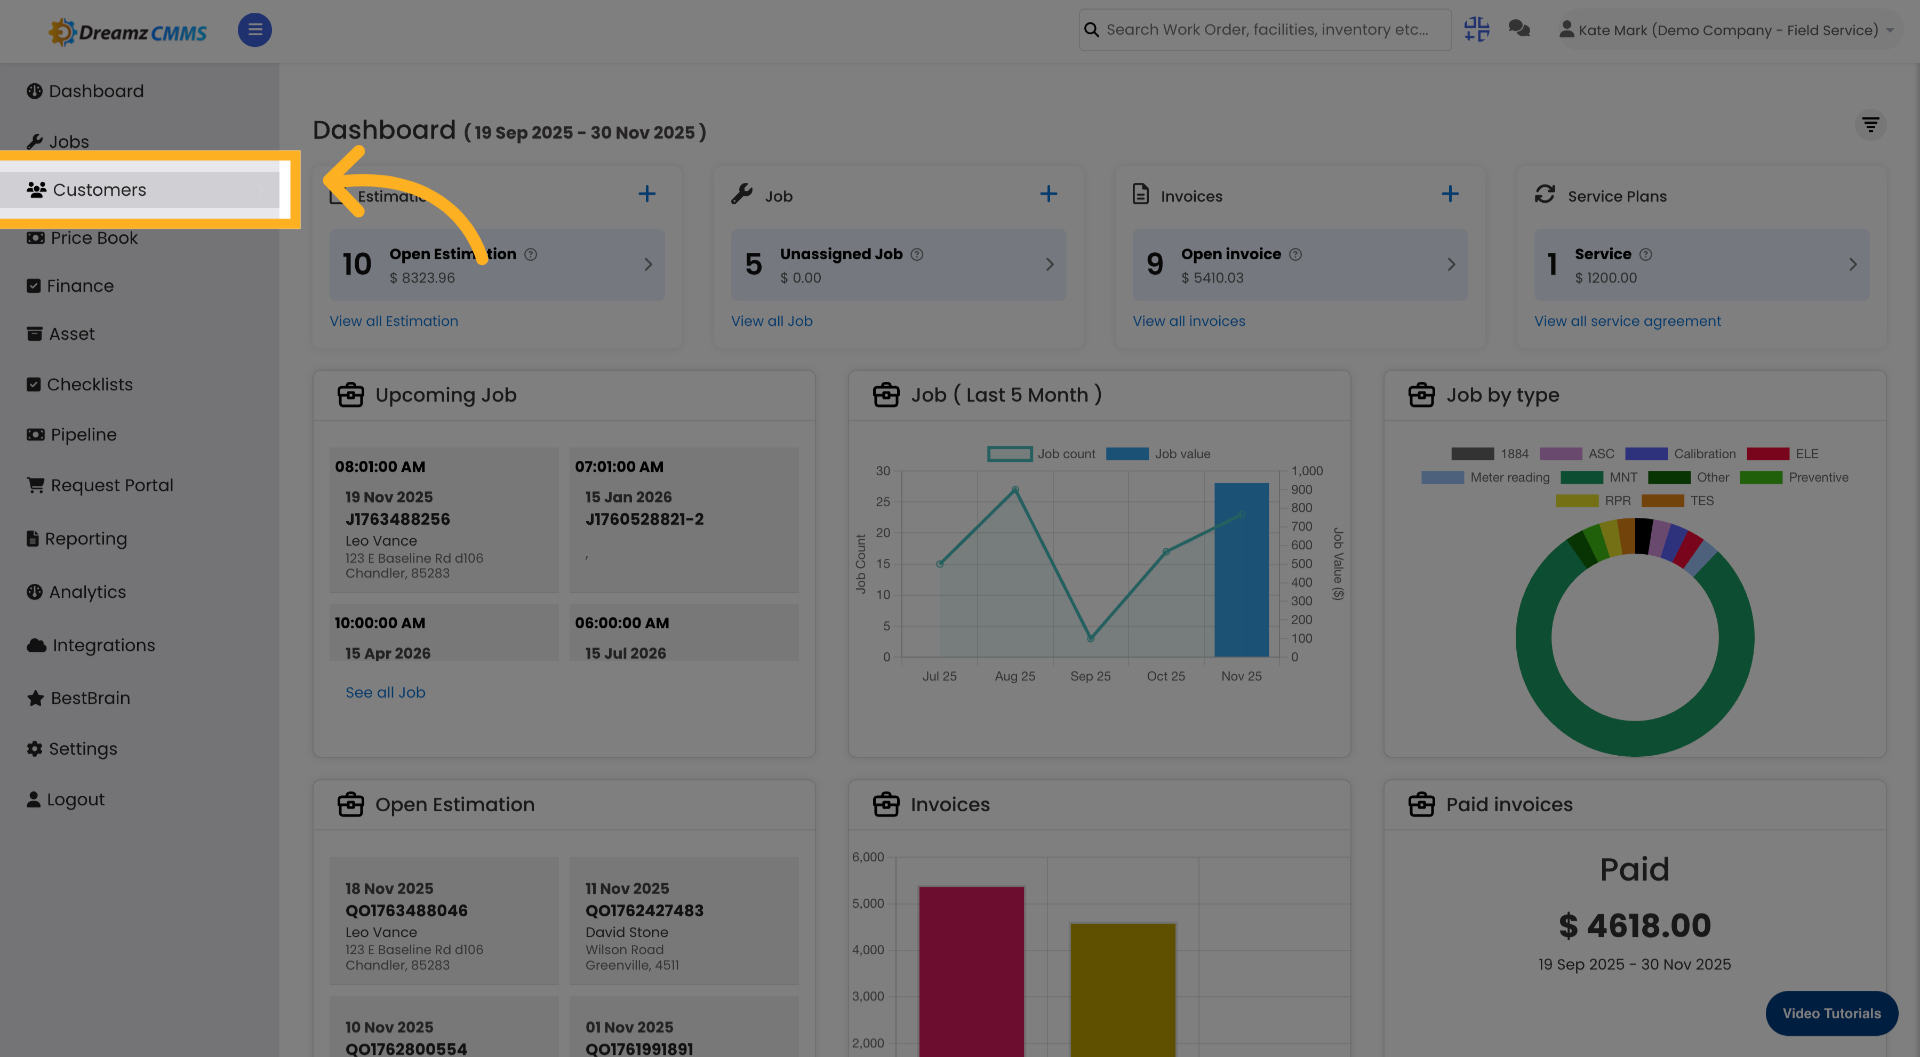1920x1057 pixels.
Task: Click the dashboard layout grid icon beside search
Action: [1476, 29]
